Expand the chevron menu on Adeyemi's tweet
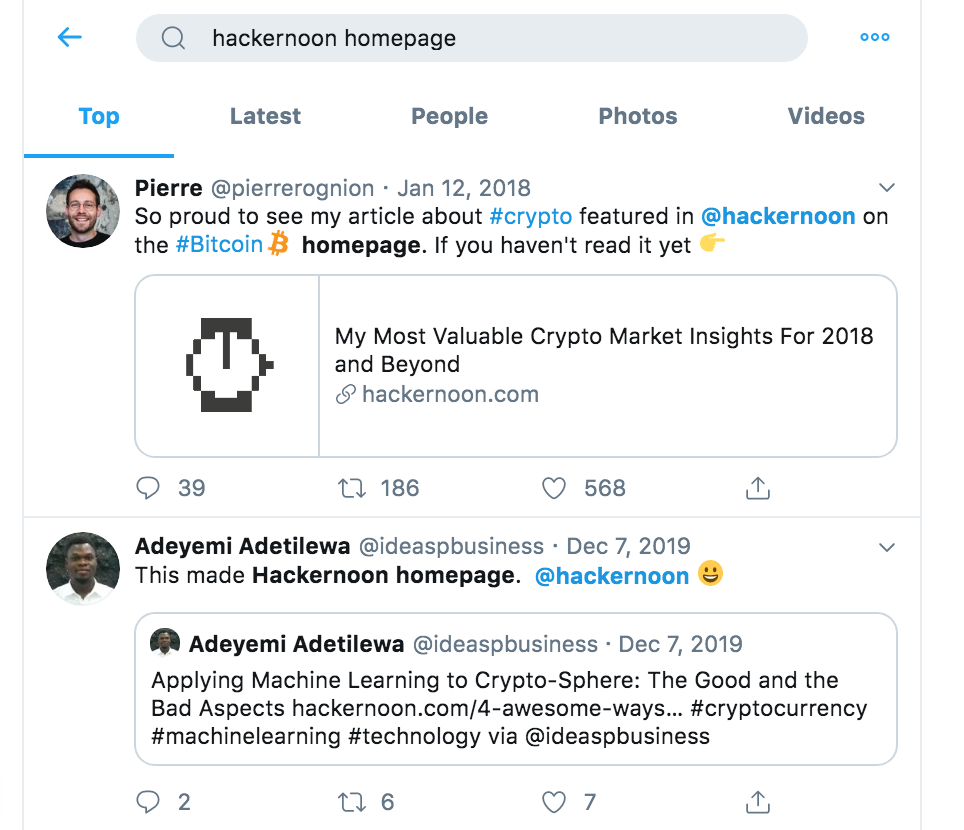Screen dimensions: 964x830 886,547
